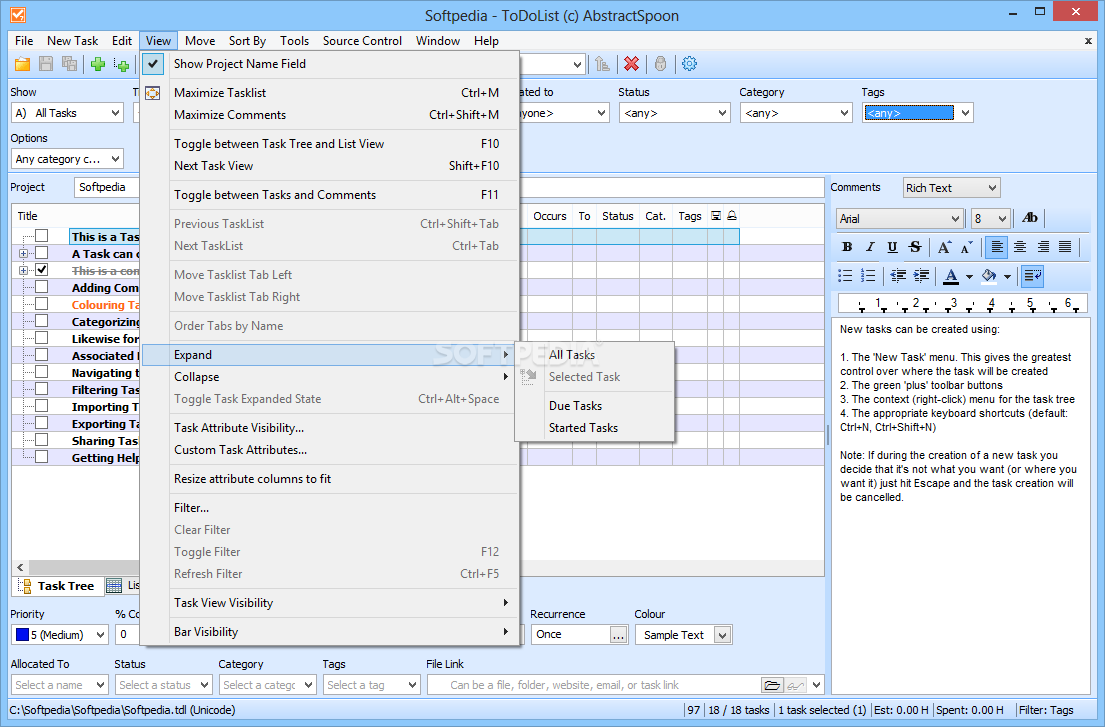
Task: Tick checkbox for 'A Task can' task
Action: (x=42, y=253)
